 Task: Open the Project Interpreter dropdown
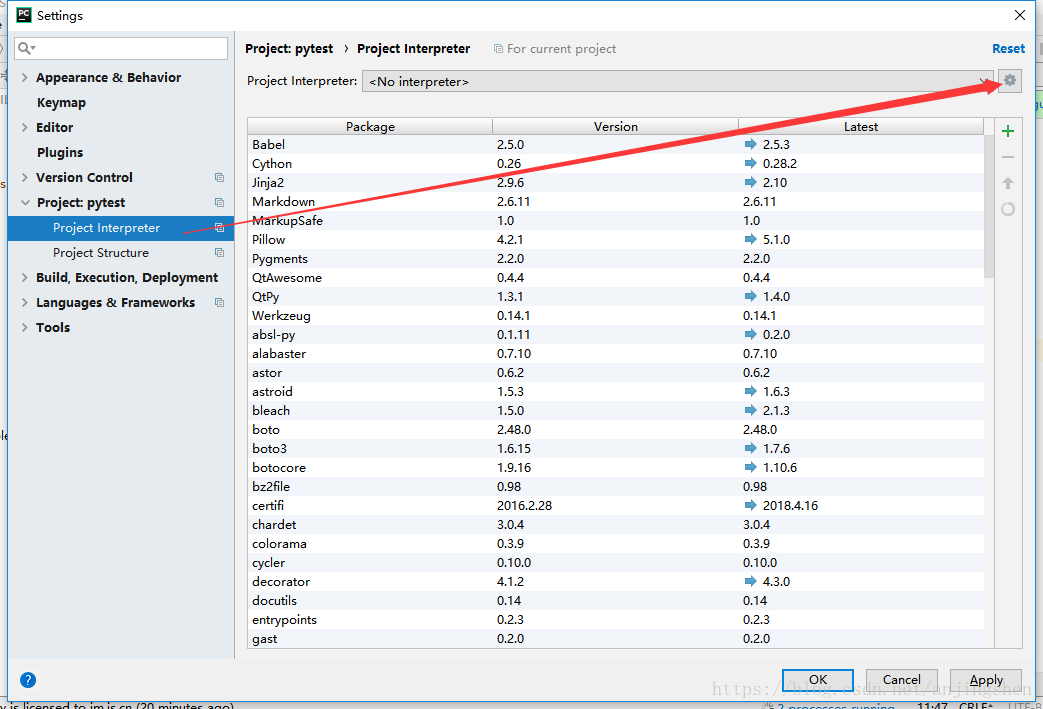pyautogui.click(x=678, y=81)
